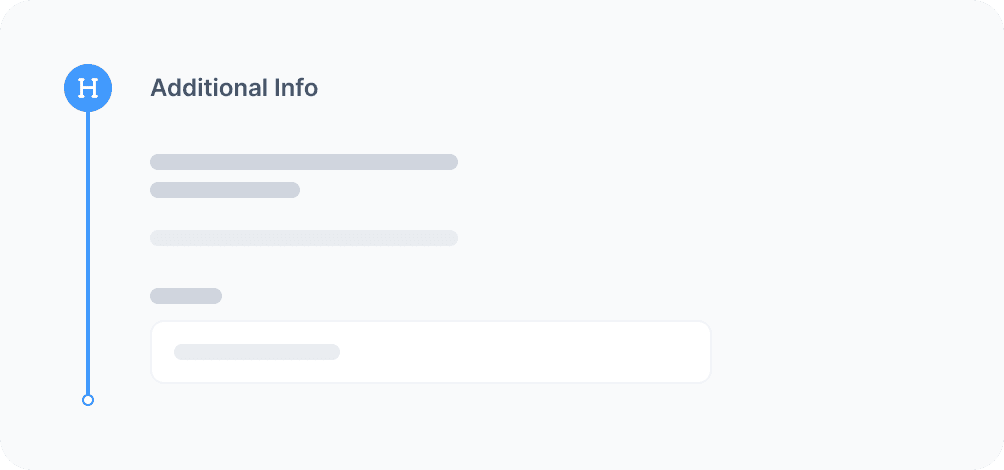
Task: Click the light gray placeholder line
Action: pos(304,238)
